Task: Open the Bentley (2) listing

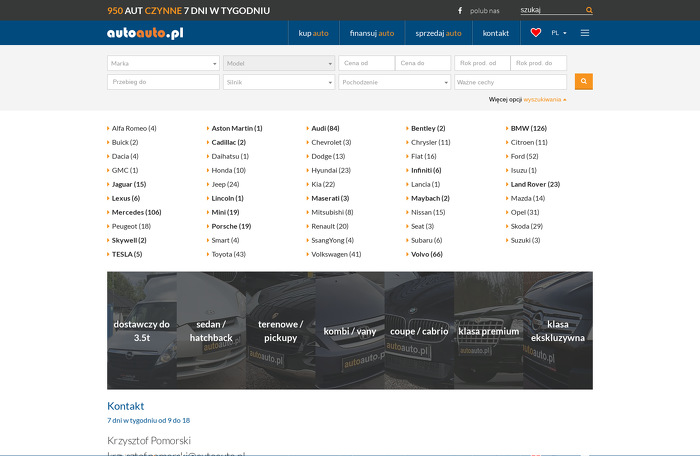Action: coord(428,128)
